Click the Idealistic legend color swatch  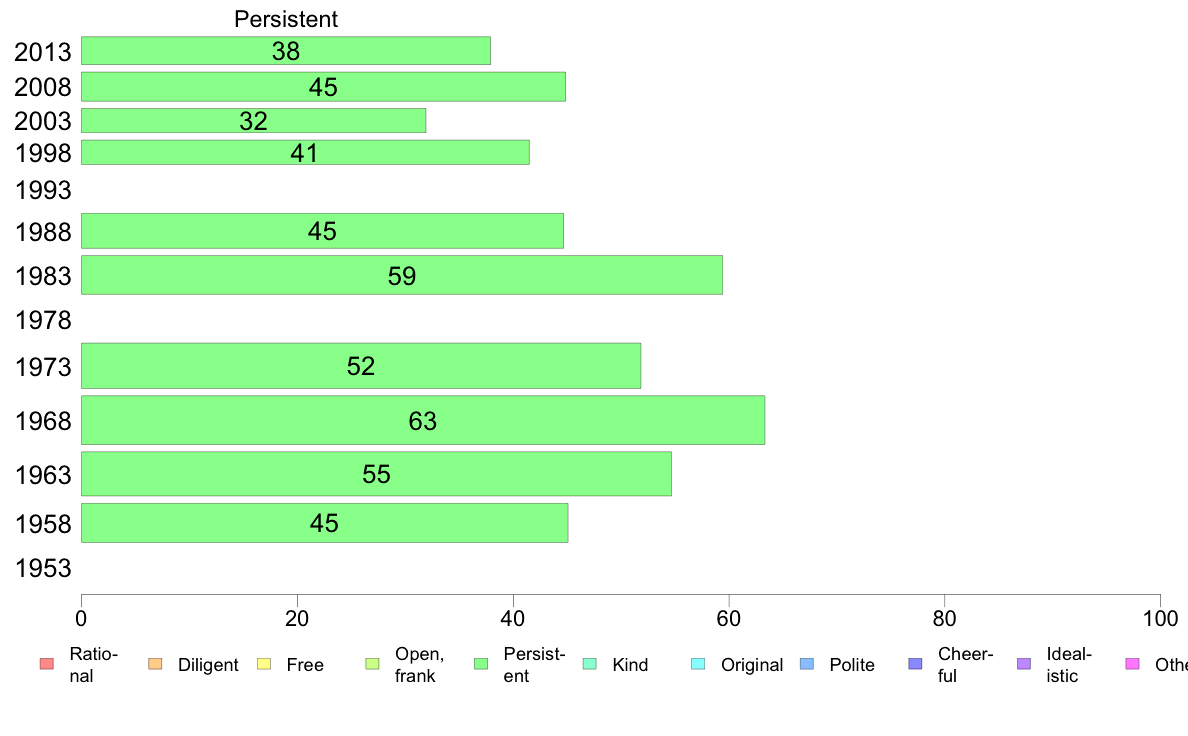(1024, 664)
